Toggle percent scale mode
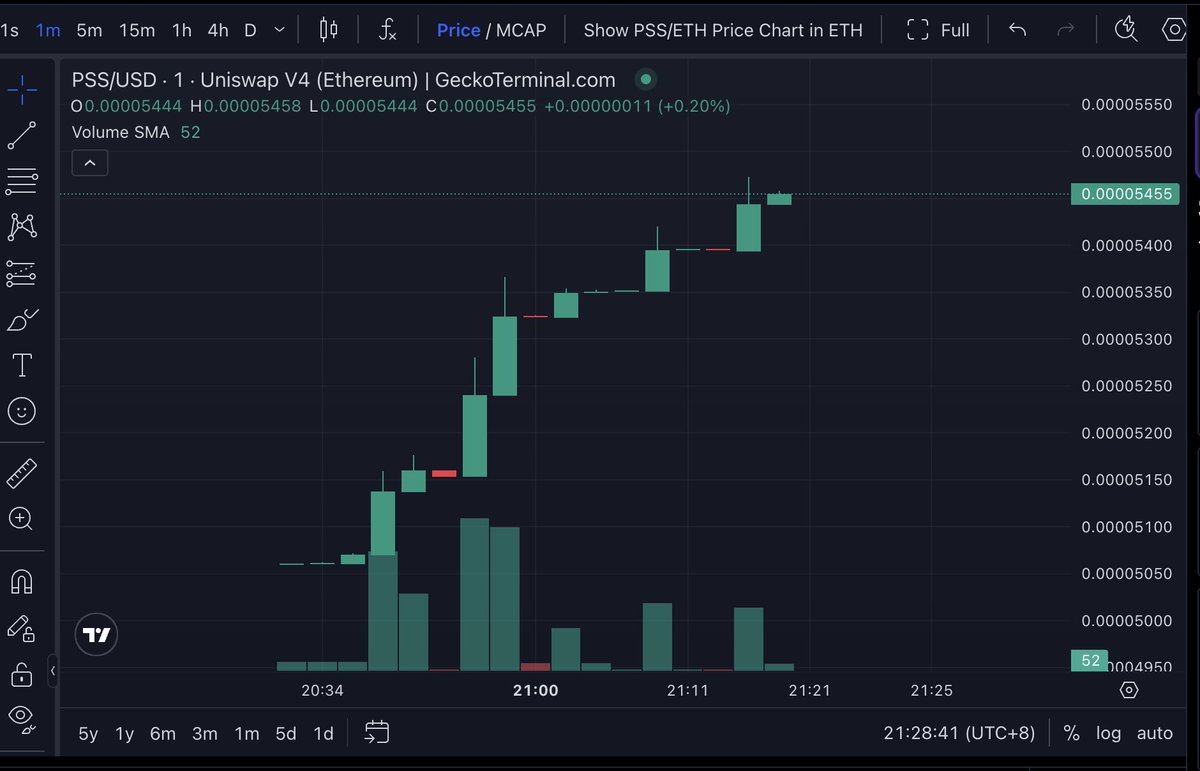 click(x=1071, y=733)
